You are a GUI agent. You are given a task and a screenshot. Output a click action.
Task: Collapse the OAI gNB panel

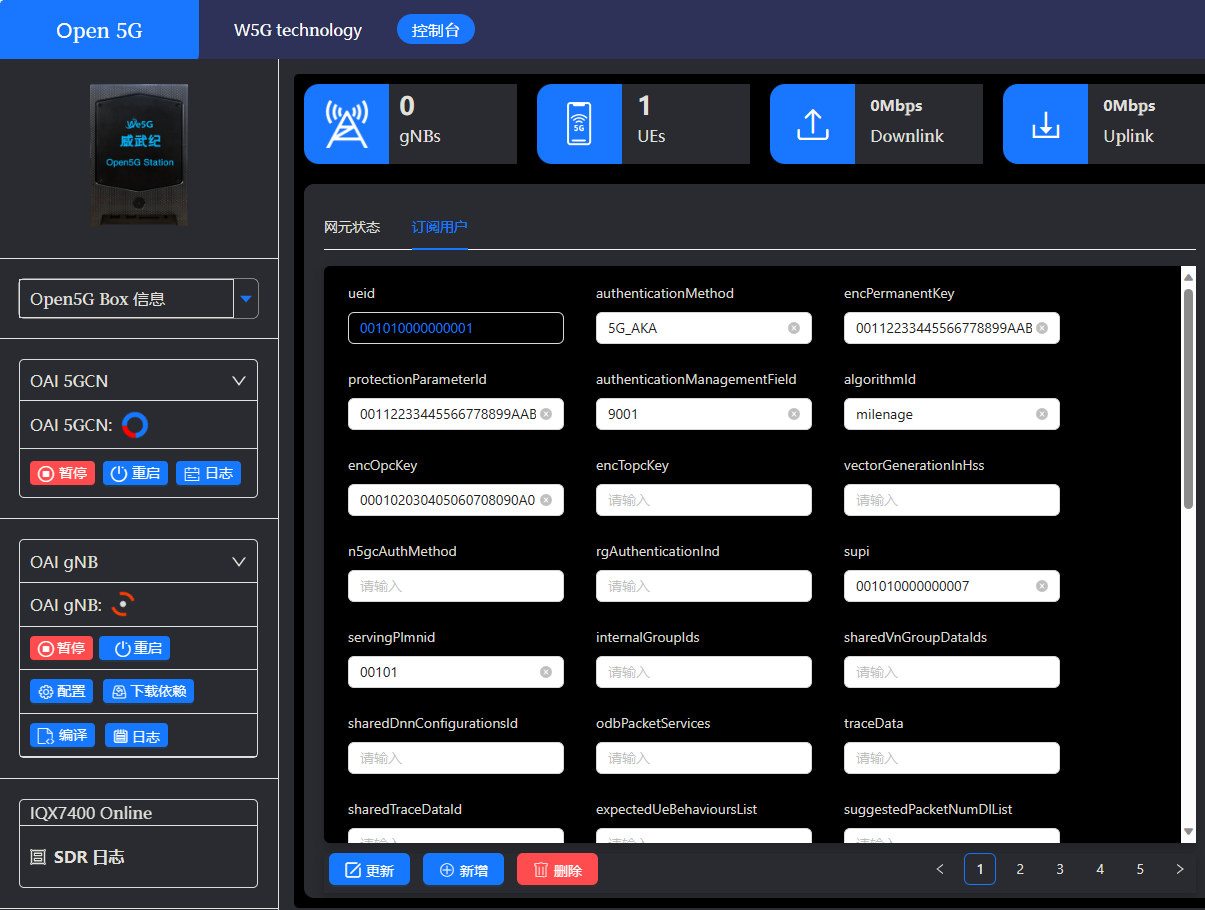[x=239, y=562]
